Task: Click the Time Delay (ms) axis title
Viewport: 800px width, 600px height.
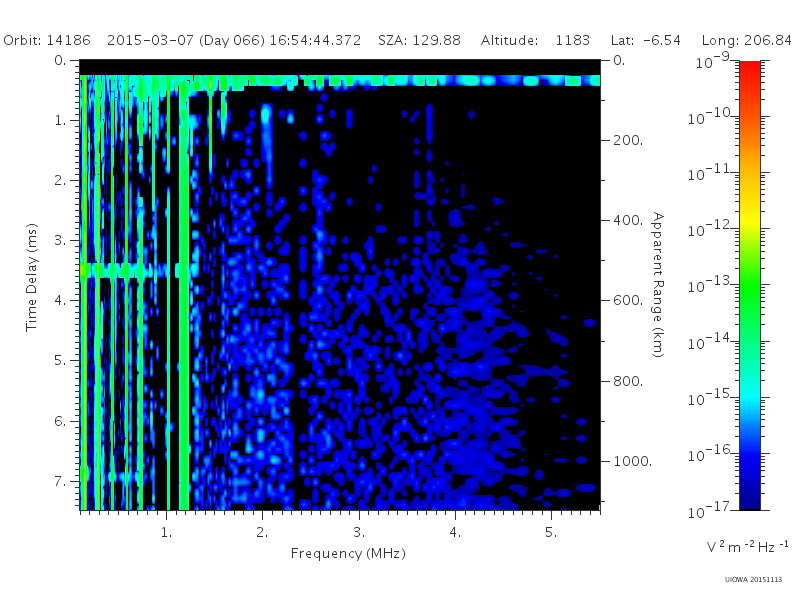Action: click(x=32, y=278)
